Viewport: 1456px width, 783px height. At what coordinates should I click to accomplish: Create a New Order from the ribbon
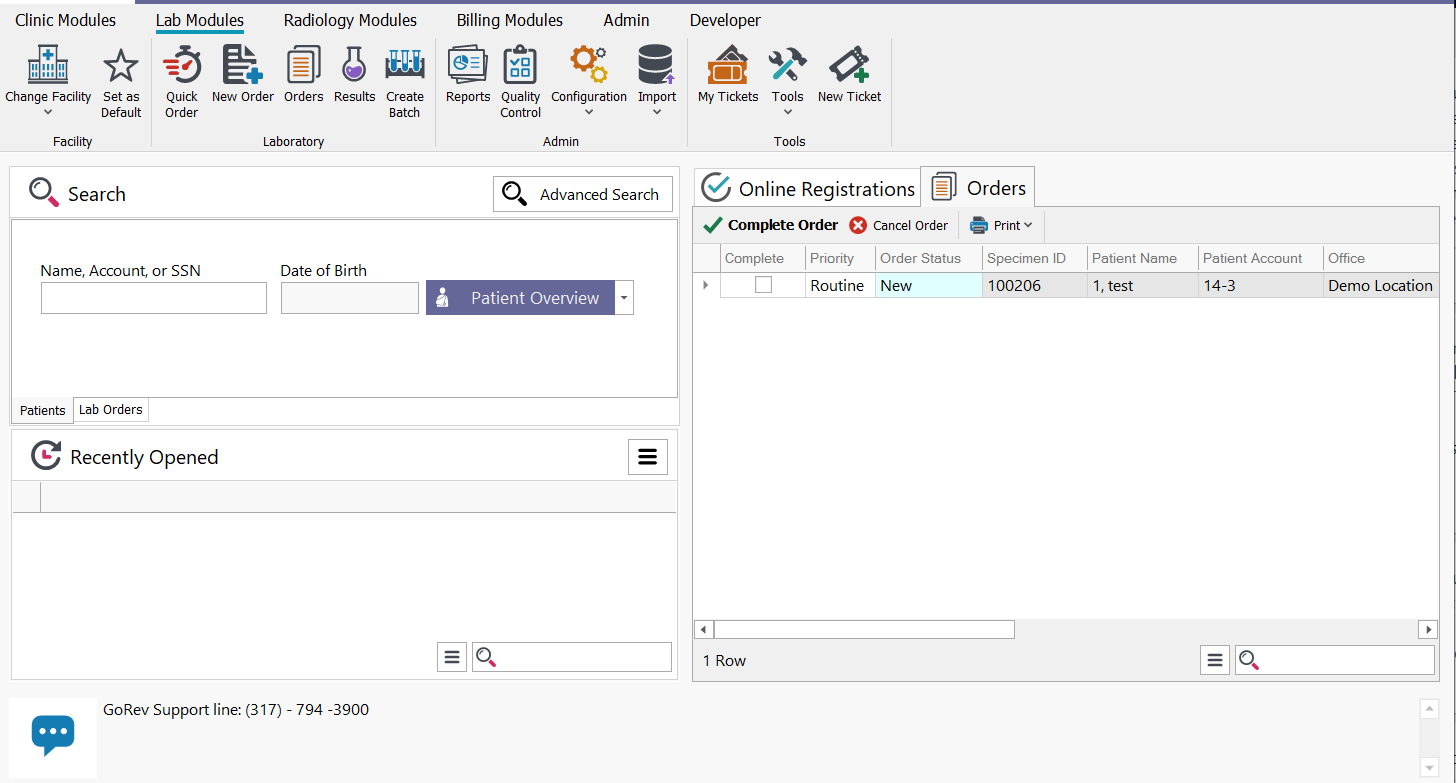click(243, 75)
